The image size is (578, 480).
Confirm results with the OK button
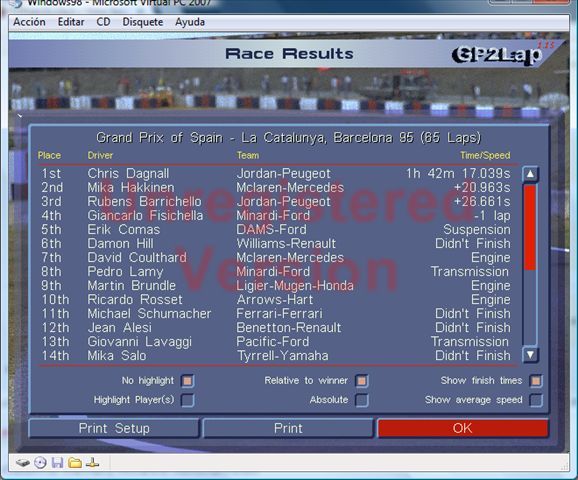tap(463, 428)
